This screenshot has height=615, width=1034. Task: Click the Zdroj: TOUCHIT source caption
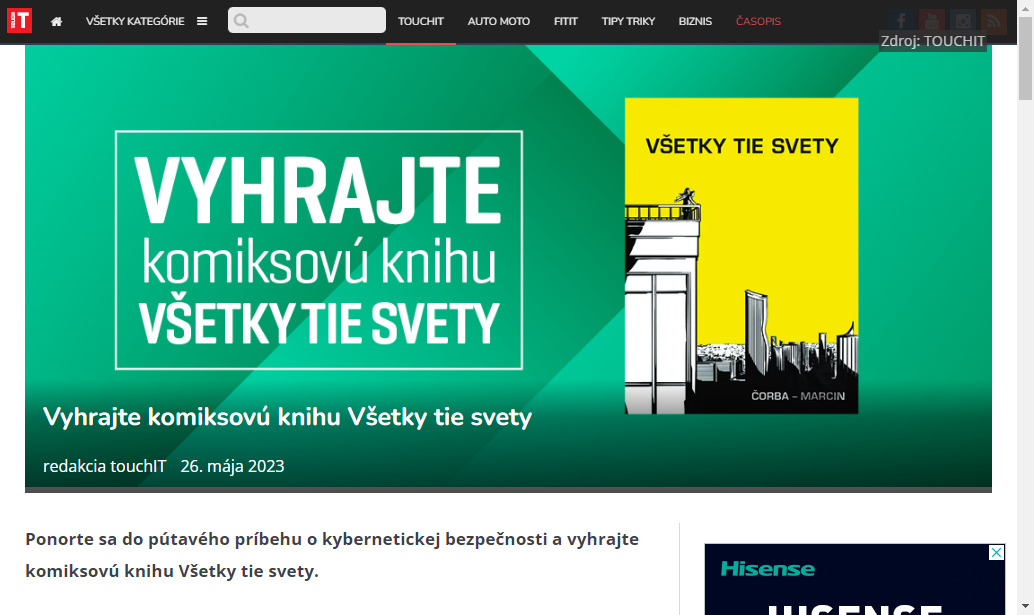coord(933,41)
